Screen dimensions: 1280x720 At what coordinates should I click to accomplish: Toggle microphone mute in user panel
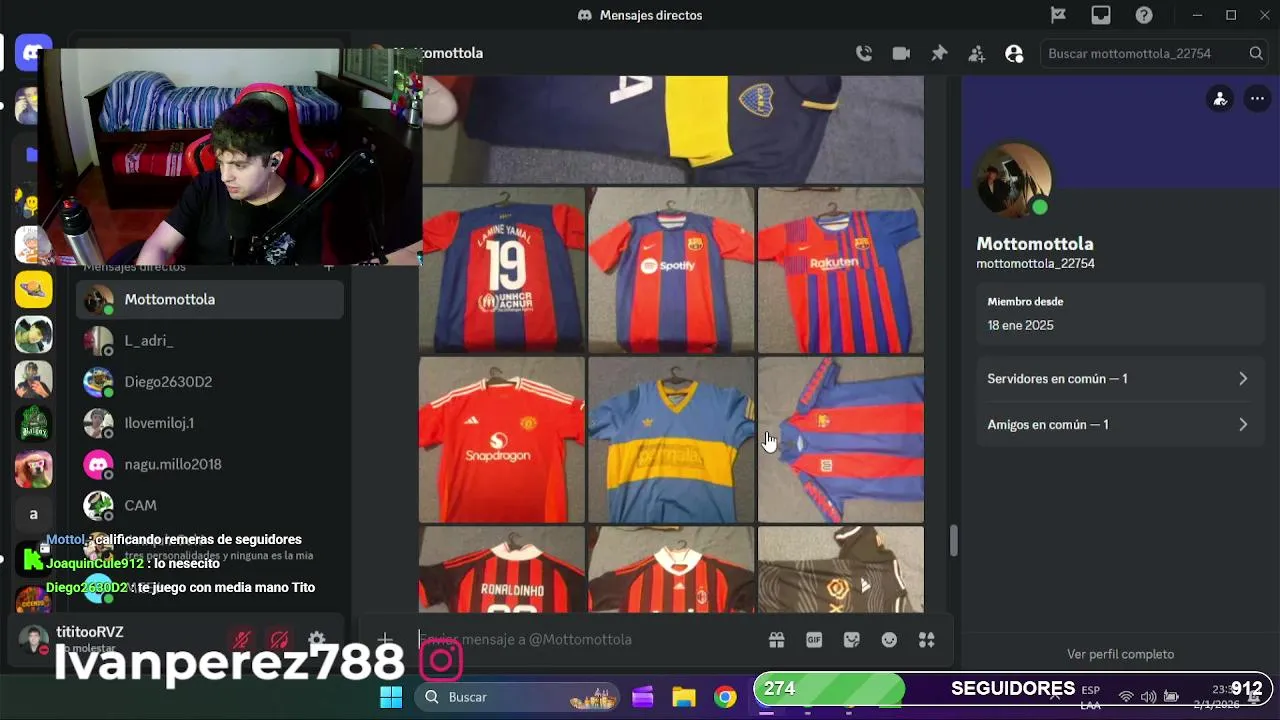click(241, 640)
